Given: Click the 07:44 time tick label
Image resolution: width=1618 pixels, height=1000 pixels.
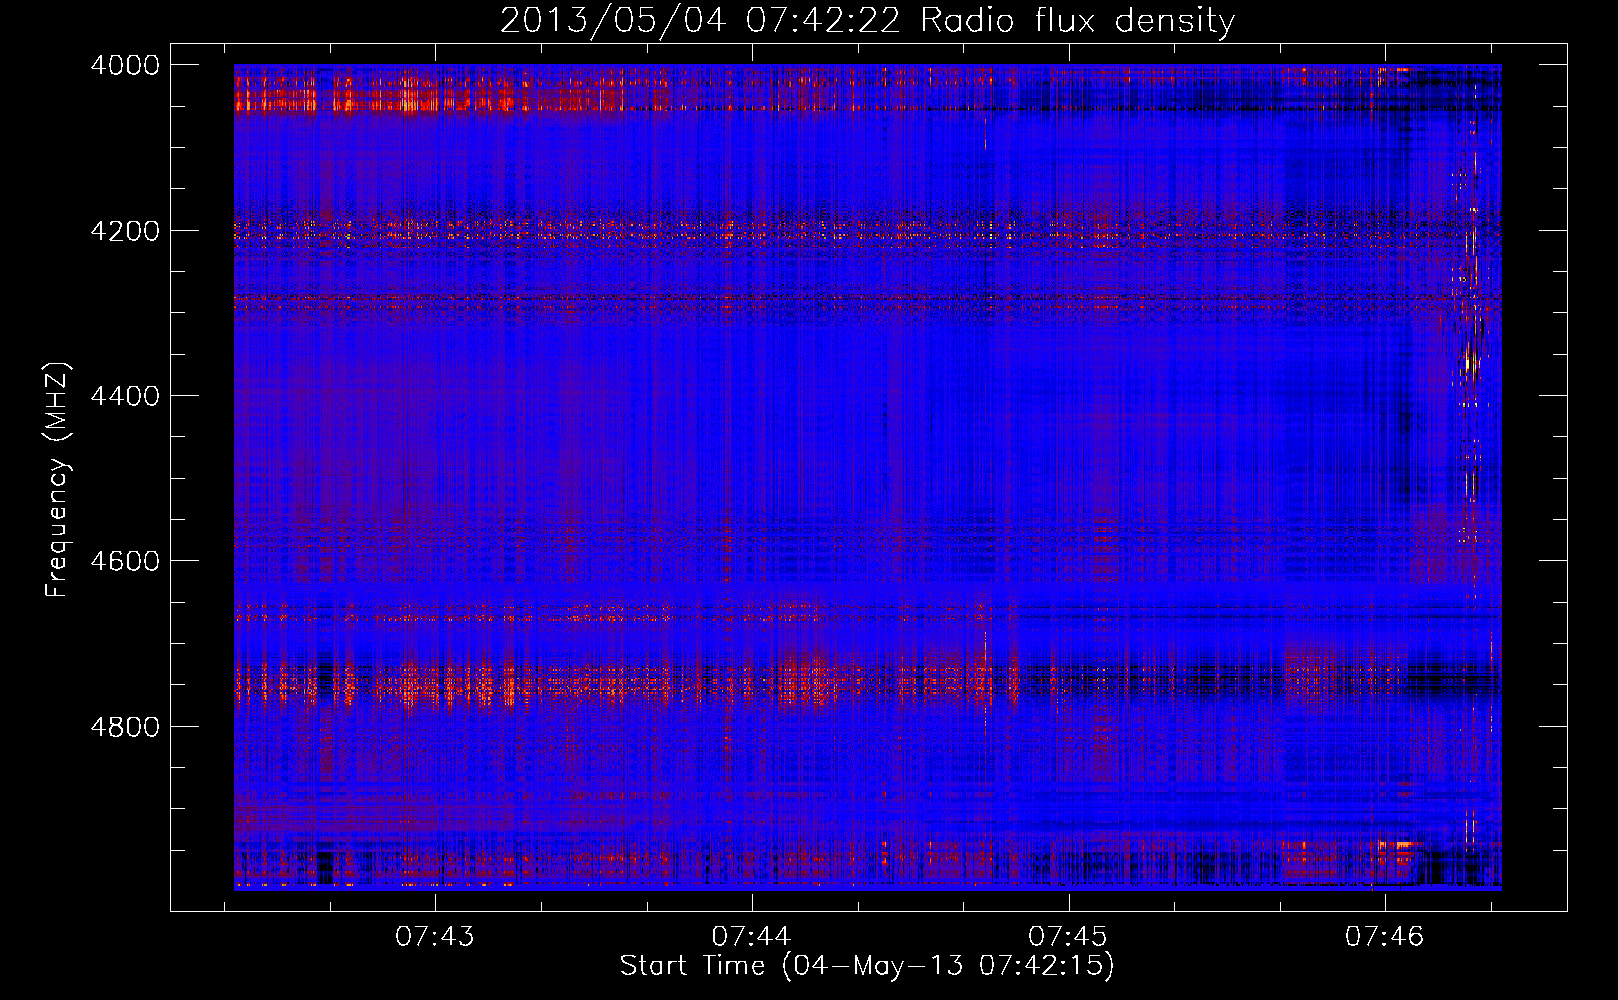Looking at the screenshot, I should (x=751, y=937).
